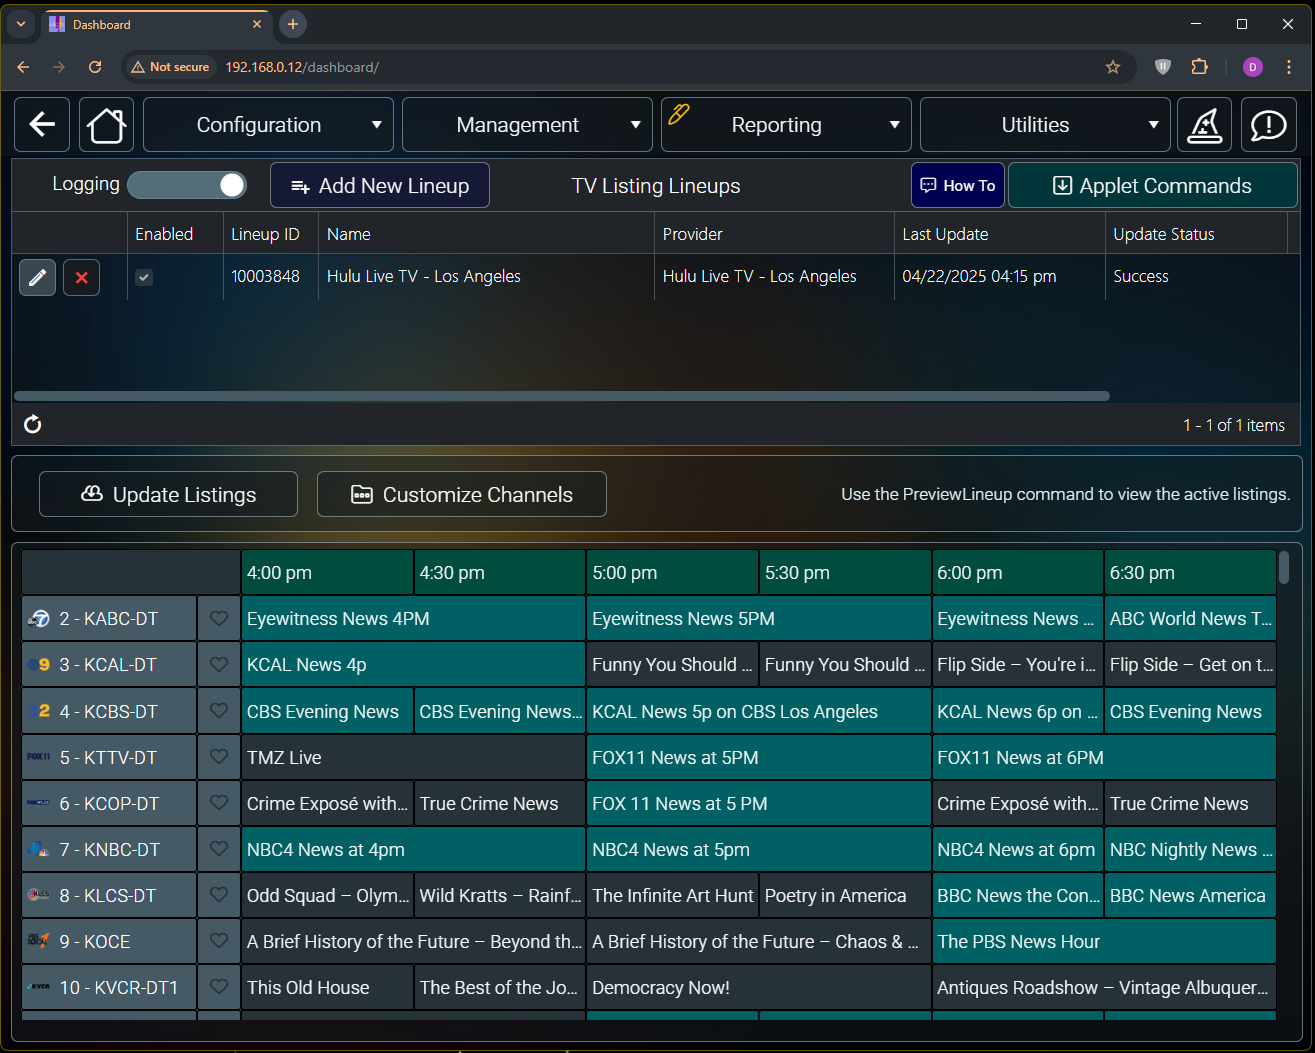Favorite the 10 - KVCR-DT1 channel
This screenshot has width=1315, height=1053.
[219, 987]
